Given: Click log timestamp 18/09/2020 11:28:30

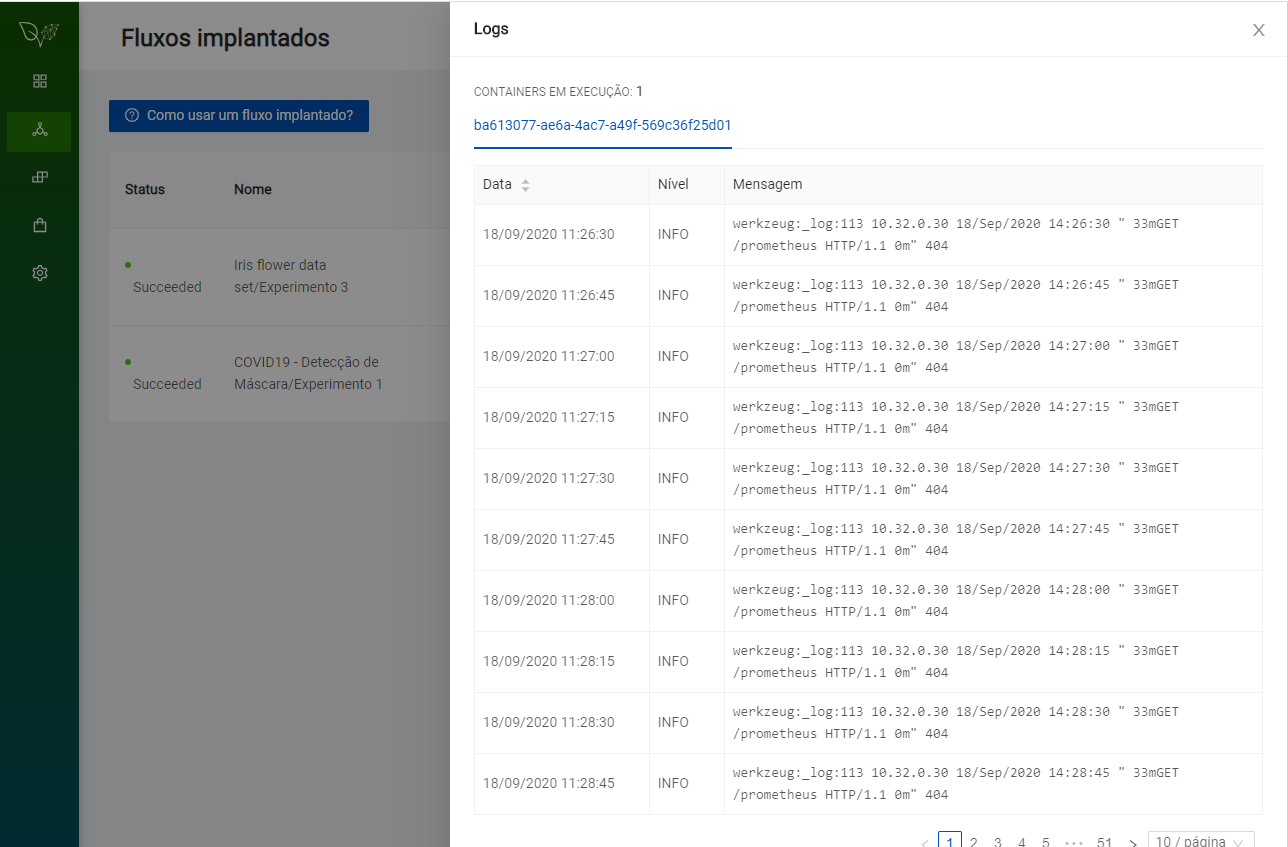Looking at the screenshot, I should [549, 722].
